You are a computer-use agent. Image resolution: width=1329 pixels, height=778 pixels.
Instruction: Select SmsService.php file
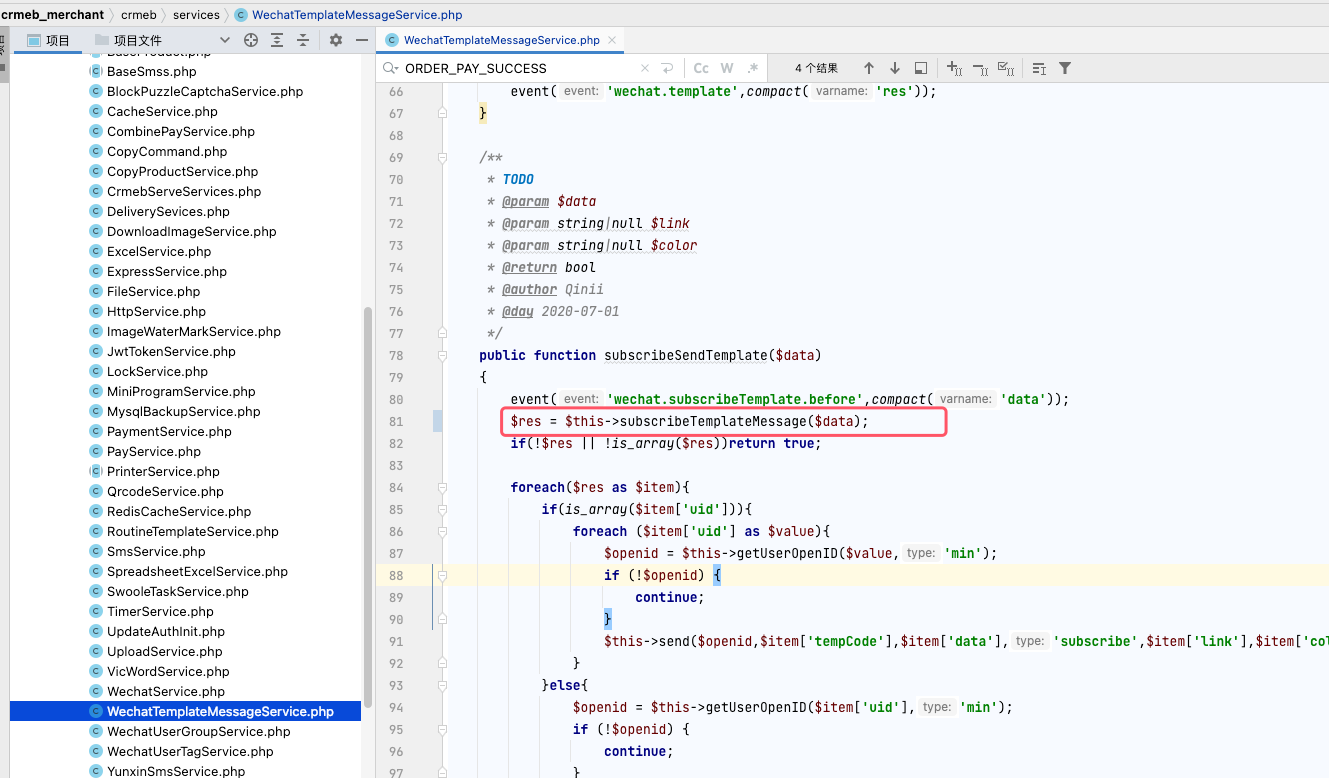pos(156,551)
